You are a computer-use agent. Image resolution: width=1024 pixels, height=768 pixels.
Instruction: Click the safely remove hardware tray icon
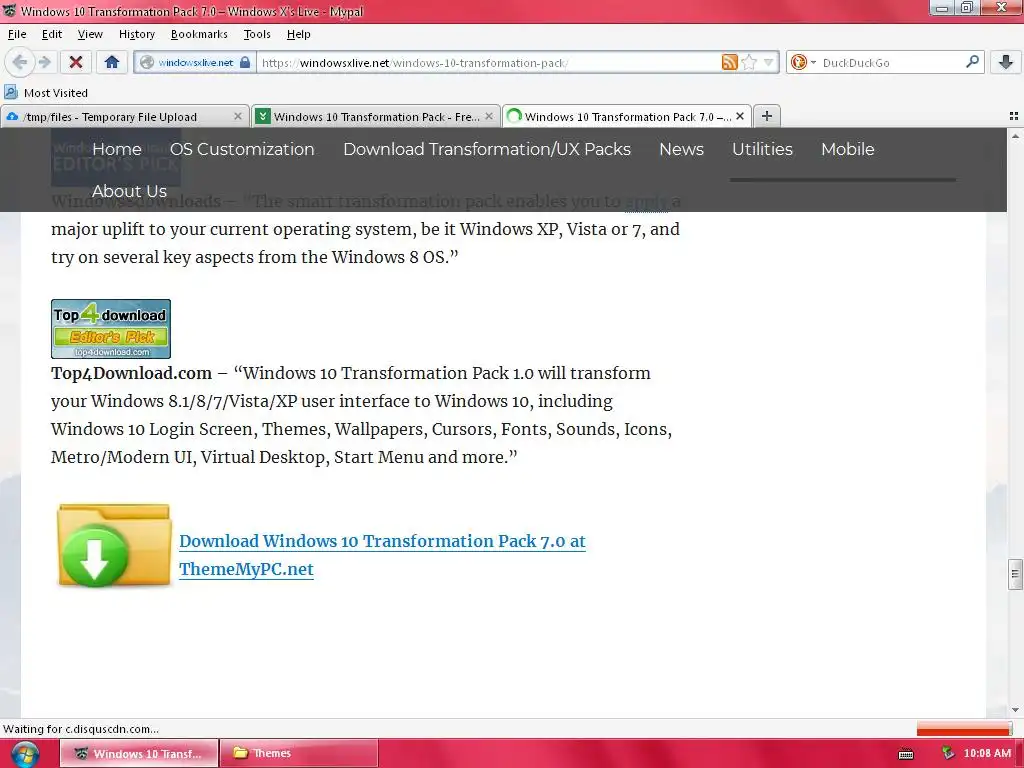948,754
